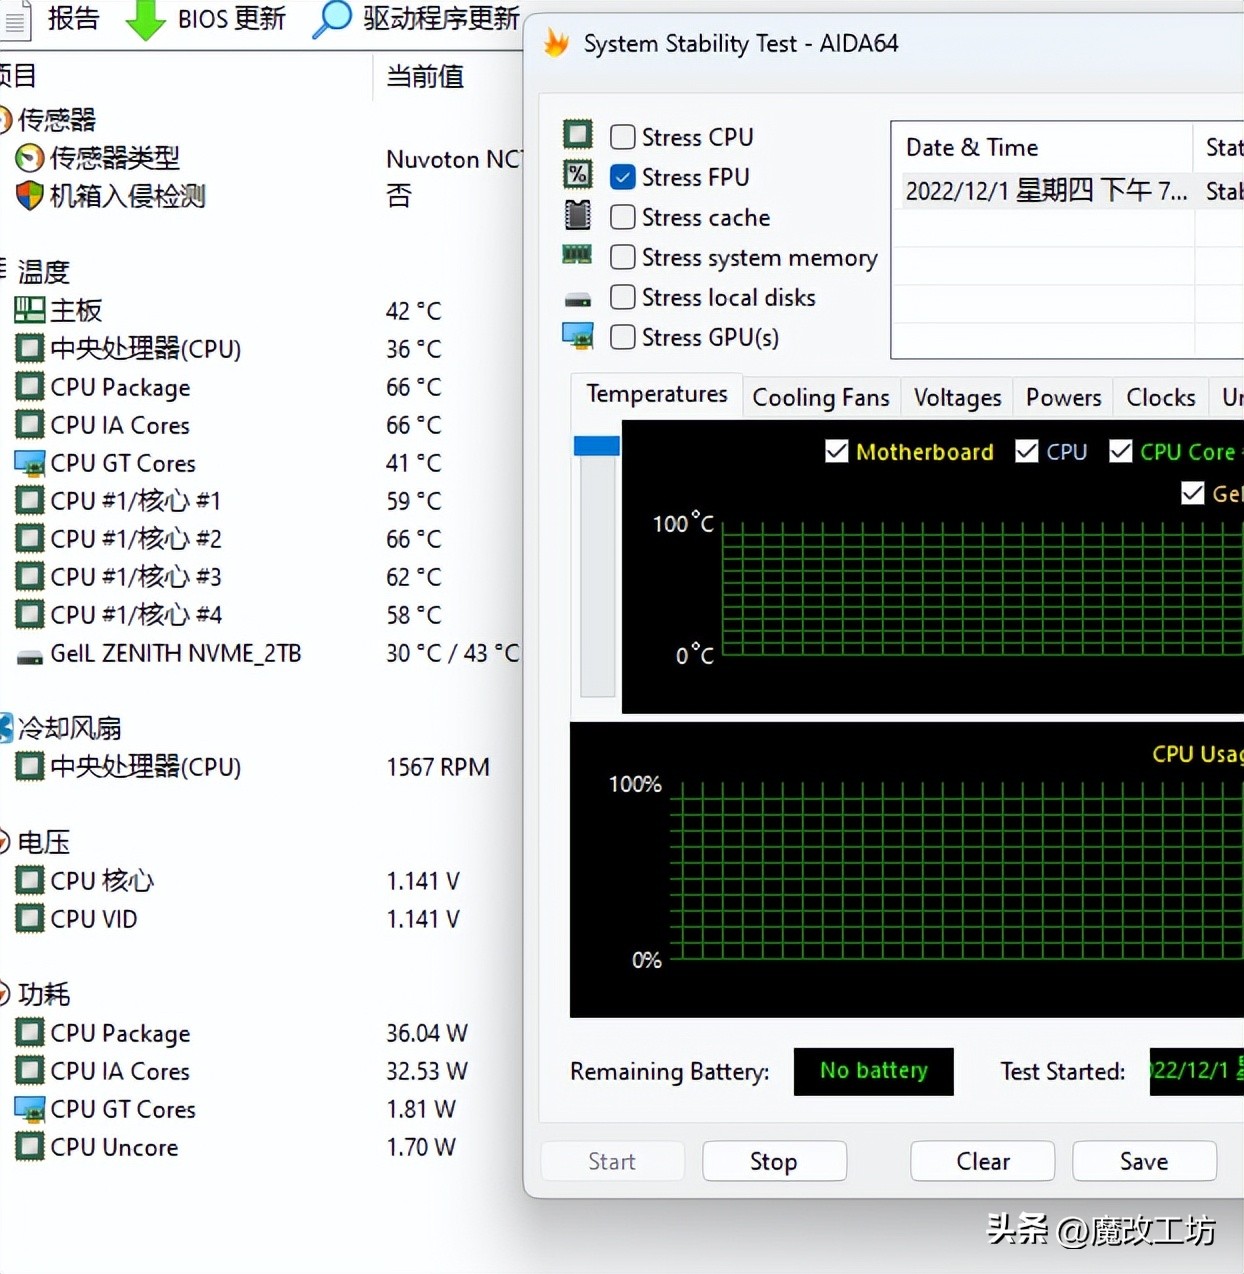The width and height of the screenshot is (1244, 1274).
Task: Select the GeIL ZENITH NVME drive icon
Action: (x=30, y=655)
